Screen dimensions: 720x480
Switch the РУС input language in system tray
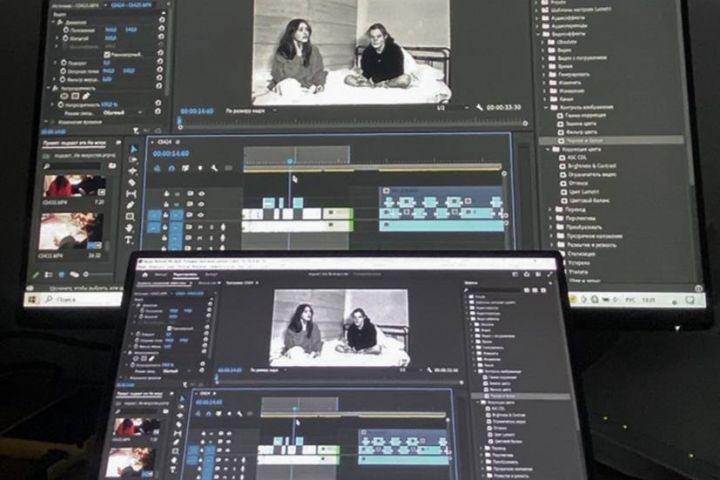(630, 300)
